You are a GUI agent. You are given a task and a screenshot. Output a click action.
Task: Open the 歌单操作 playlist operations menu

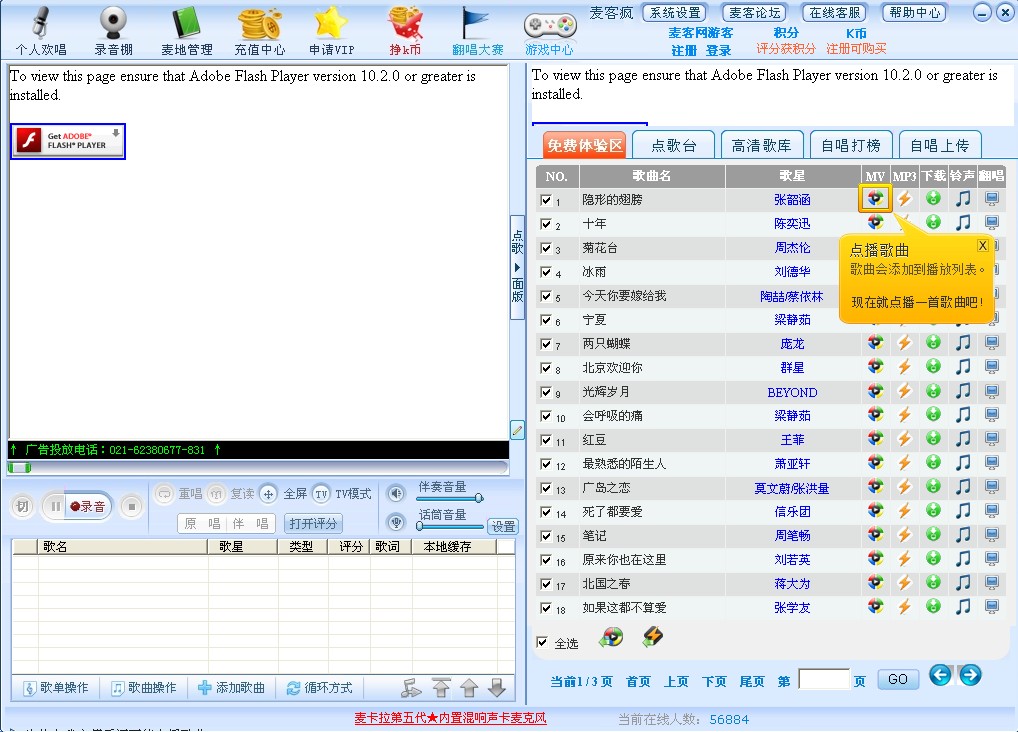tap(55, 688)
